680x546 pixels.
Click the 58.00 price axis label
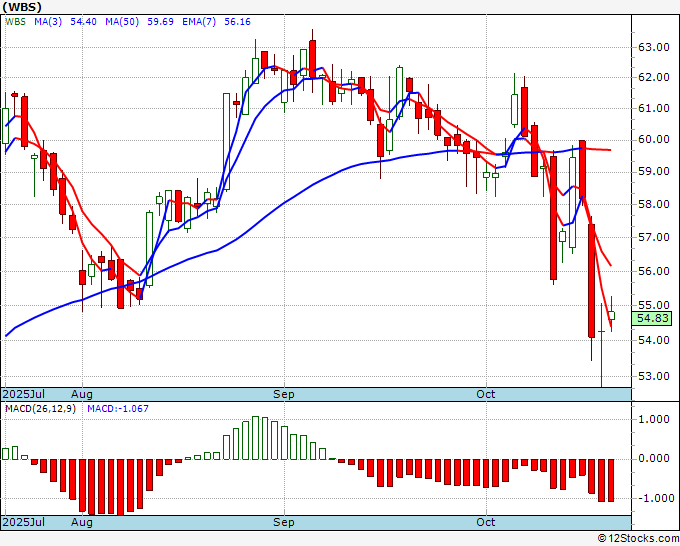654,204
